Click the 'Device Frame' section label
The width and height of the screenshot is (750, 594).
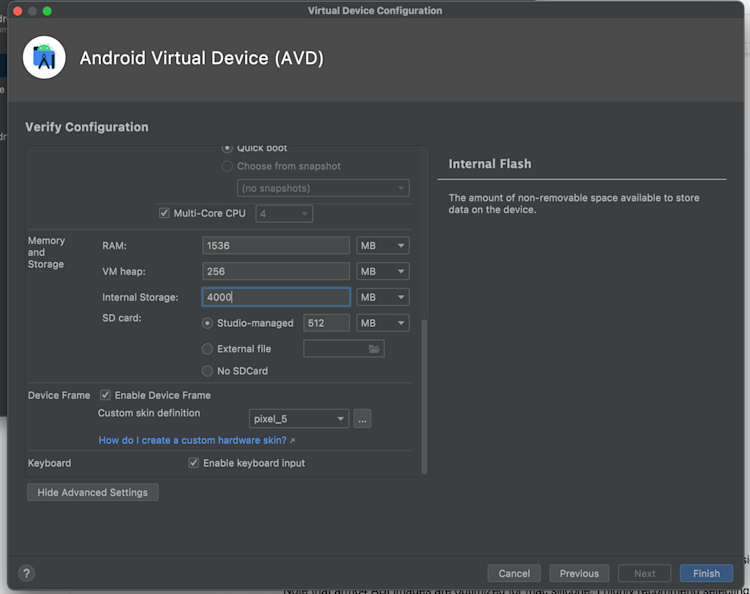59,395
